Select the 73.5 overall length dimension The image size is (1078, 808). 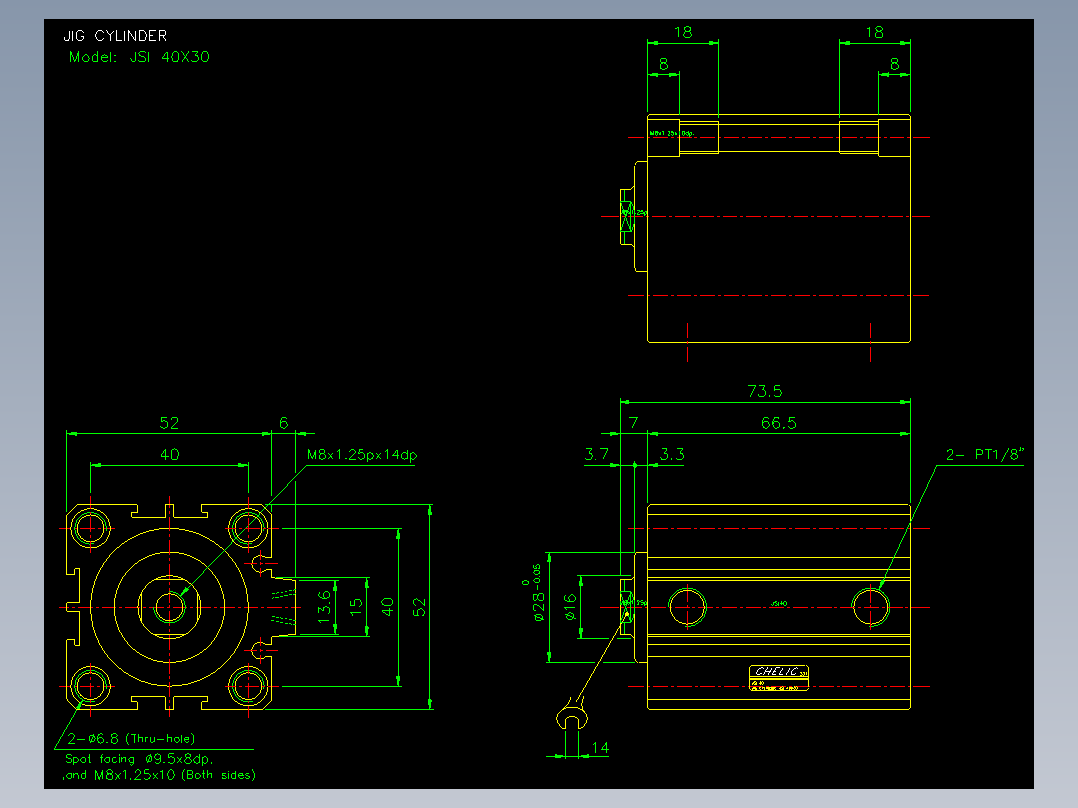click(764, 391)
